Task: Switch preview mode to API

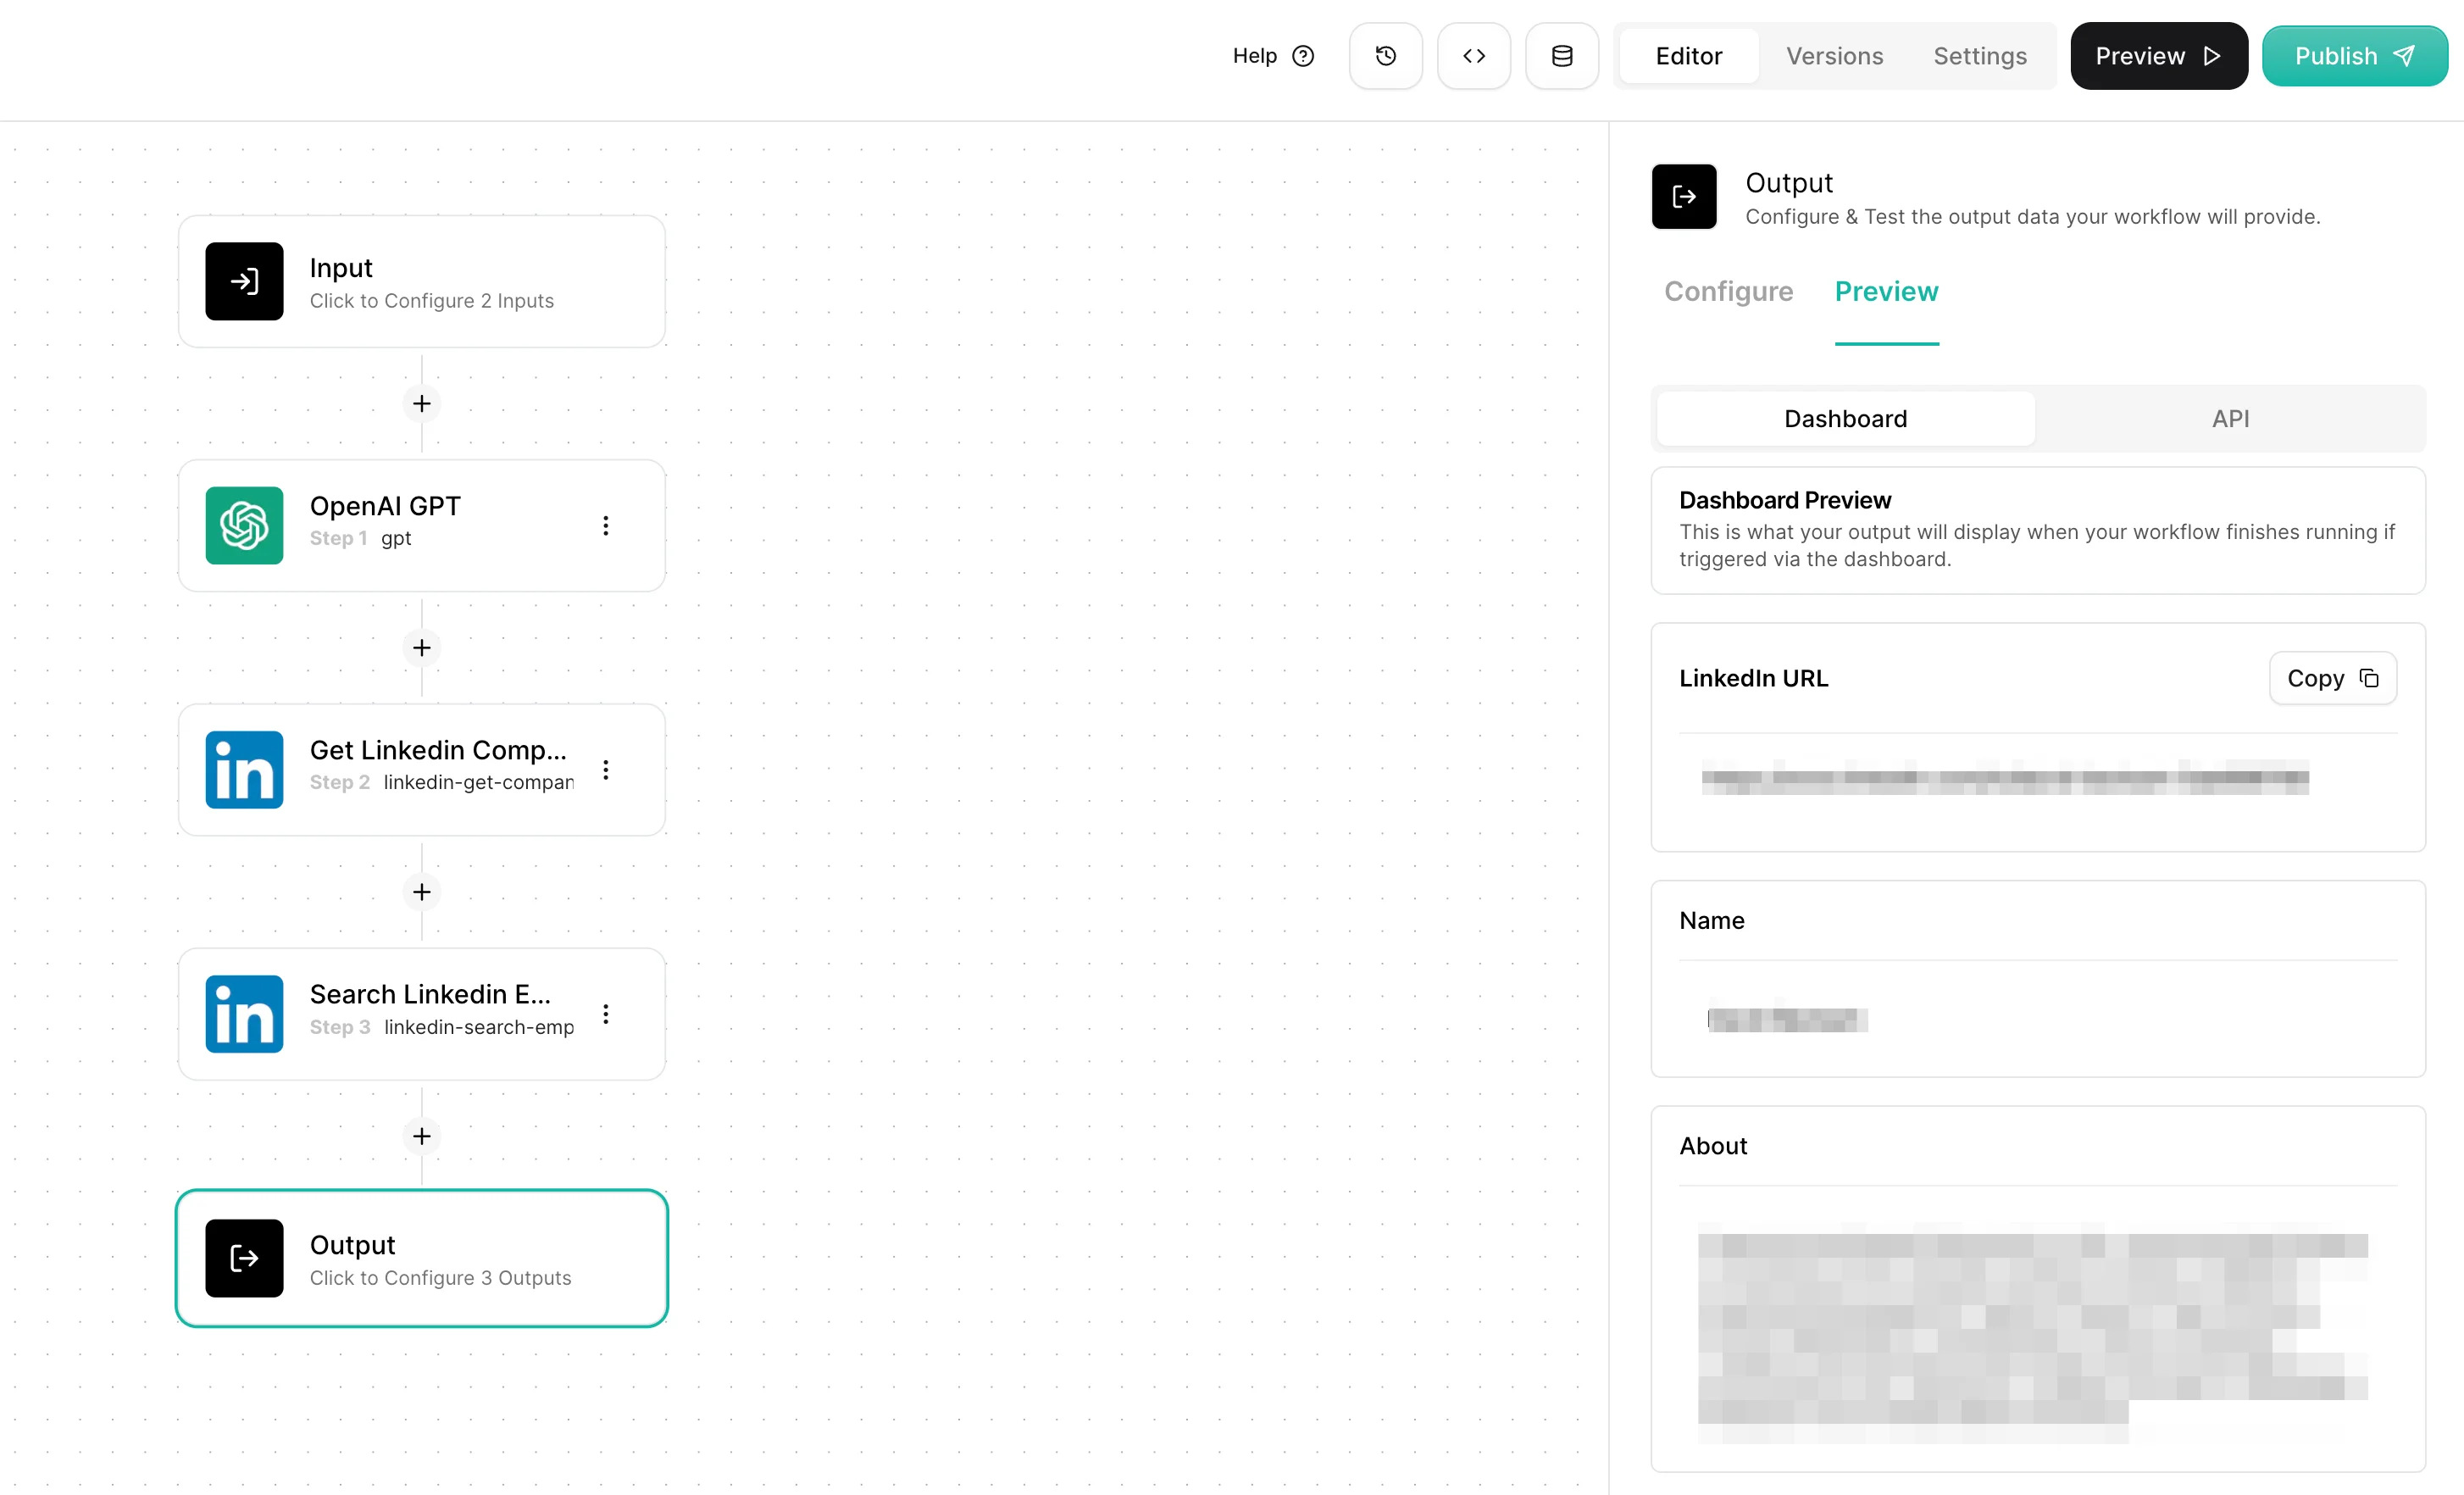Action: [x=2229, y=418]
